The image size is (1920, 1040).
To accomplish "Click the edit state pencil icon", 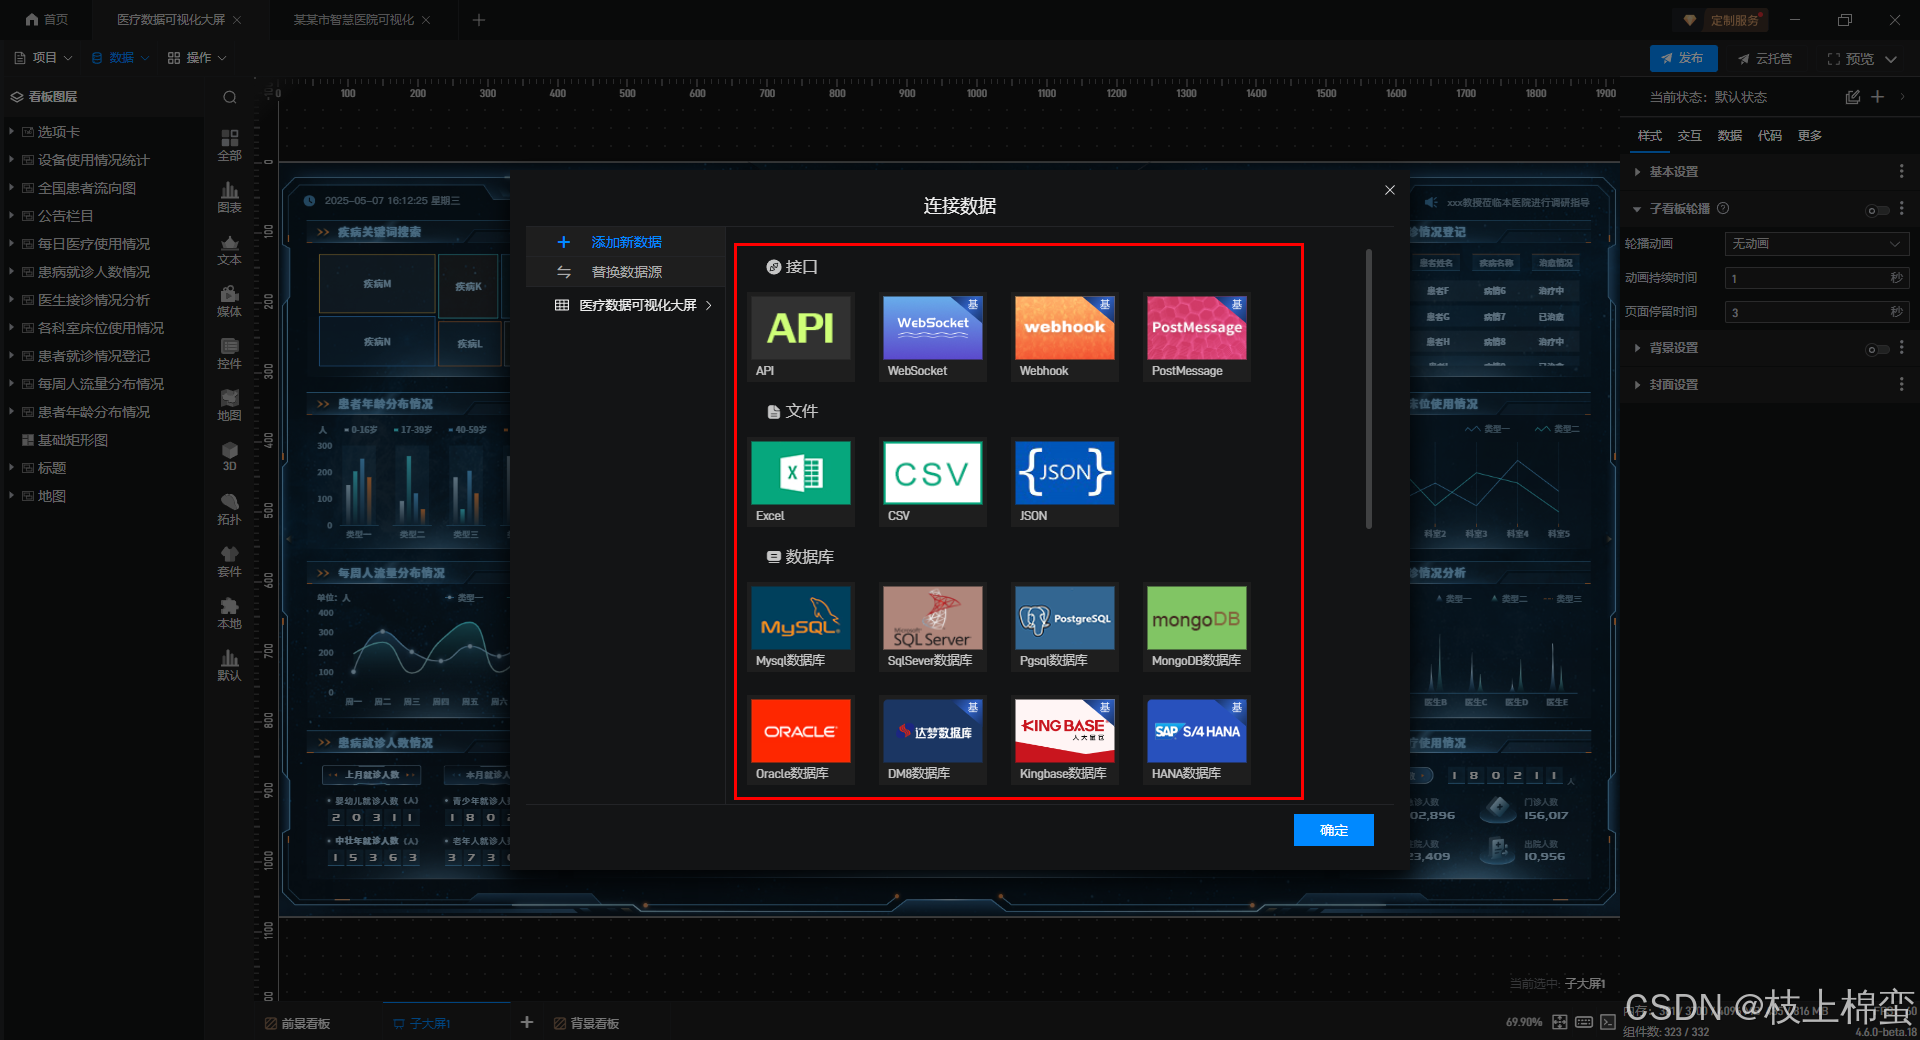I will click(x=1852, y=97).
